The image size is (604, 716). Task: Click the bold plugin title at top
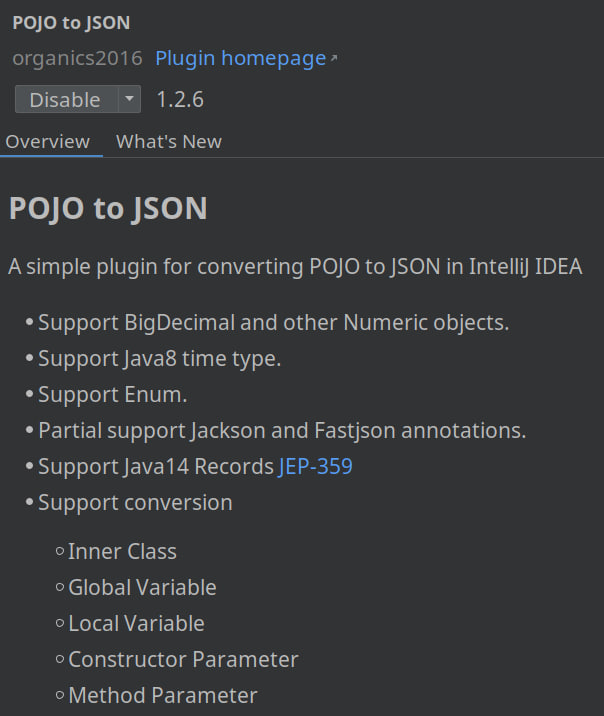coord(71,22)
